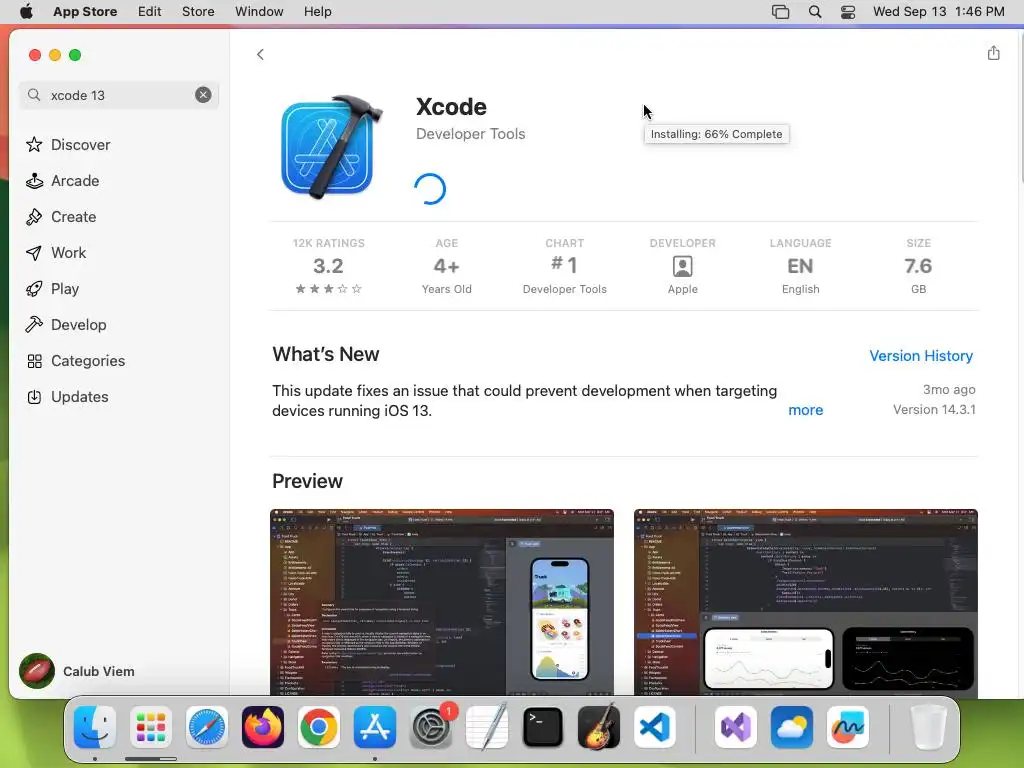Open Control Center in the menu bar
1024x768 pixels.
848,12
